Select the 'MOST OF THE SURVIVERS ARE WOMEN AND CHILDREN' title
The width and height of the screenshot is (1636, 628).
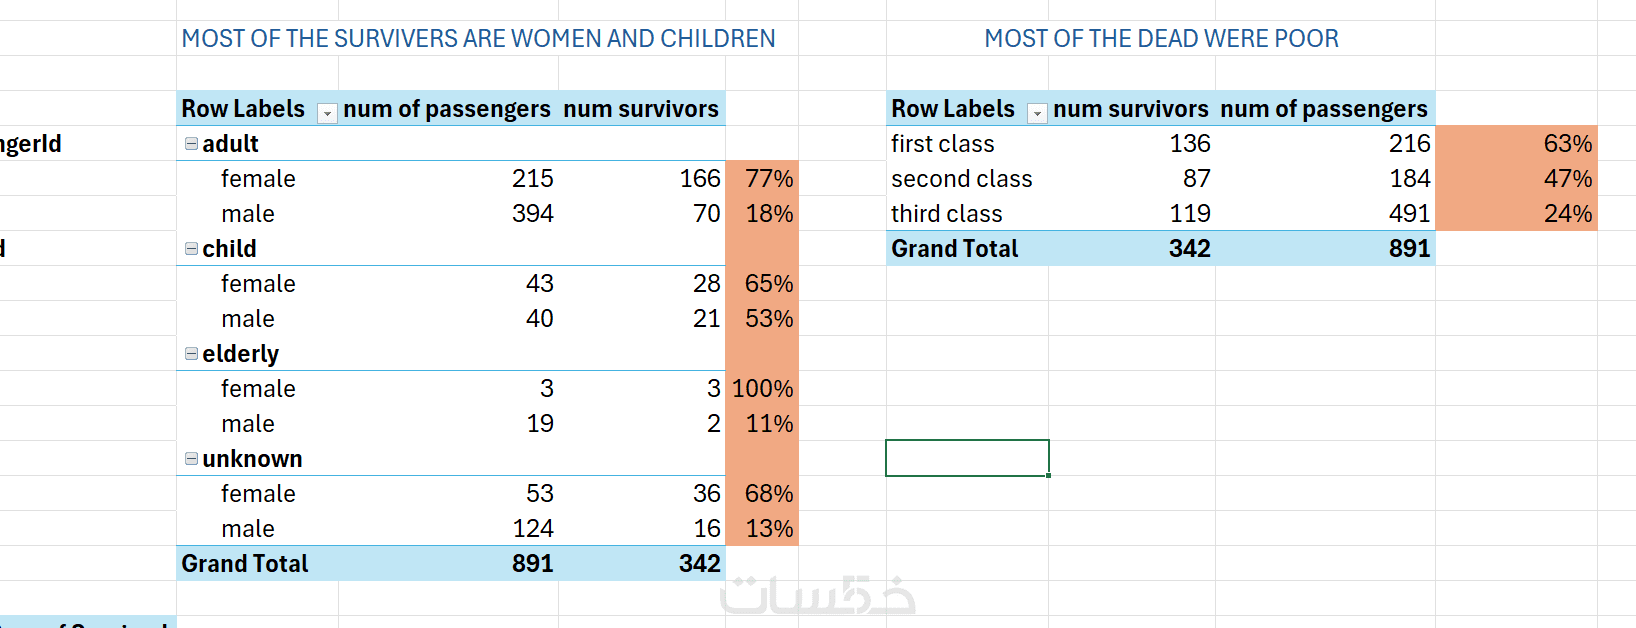478,39
